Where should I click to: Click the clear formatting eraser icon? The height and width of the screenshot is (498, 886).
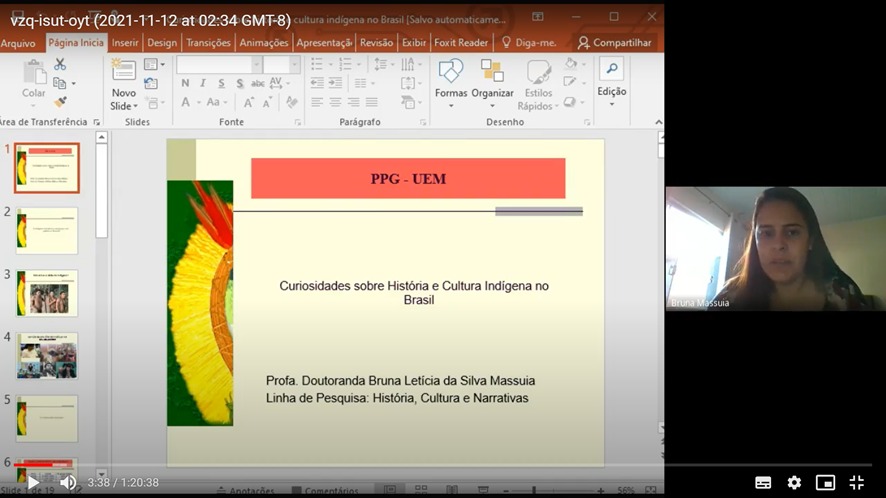292,102
